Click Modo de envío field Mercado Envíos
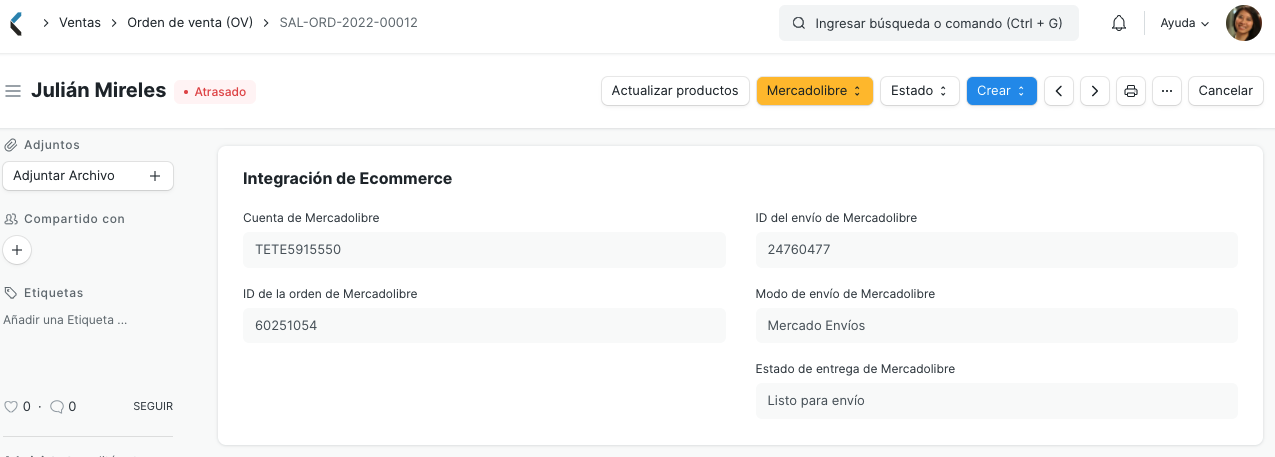Image resolution: width=1275 pixels, height=457 pixels. coord(997,326)
